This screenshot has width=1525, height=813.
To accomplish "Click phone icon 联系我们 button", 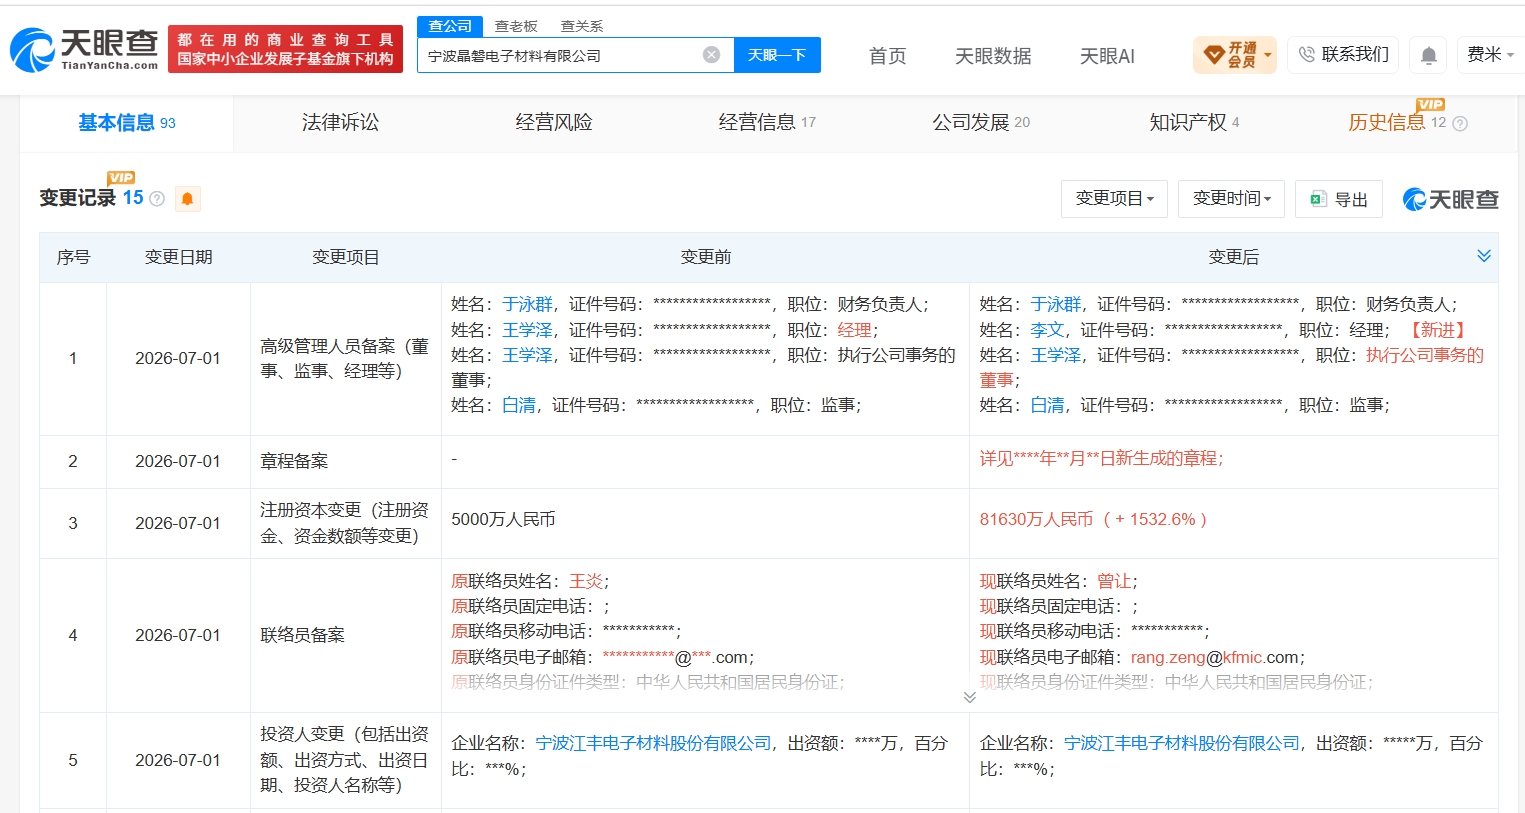I will coord(1342,54).
